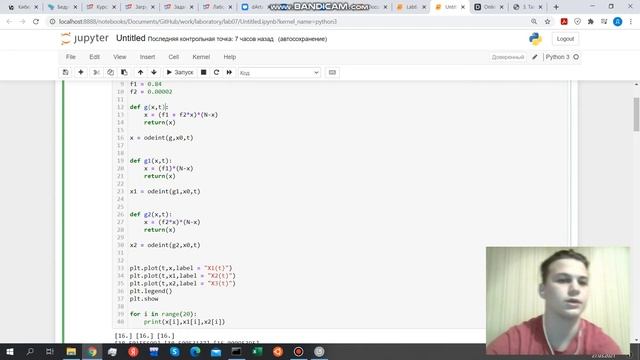The image size is (640, 360).
Task: Open the Kernel menu
Action: 201,57
